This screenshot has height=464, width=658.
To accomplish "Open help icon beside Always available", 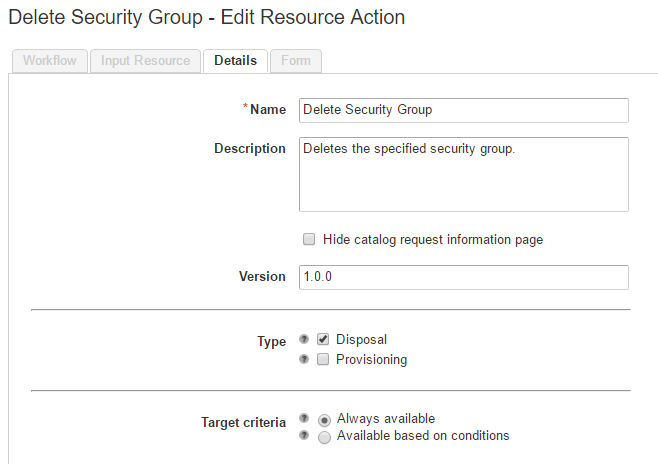I will point(304,418).
